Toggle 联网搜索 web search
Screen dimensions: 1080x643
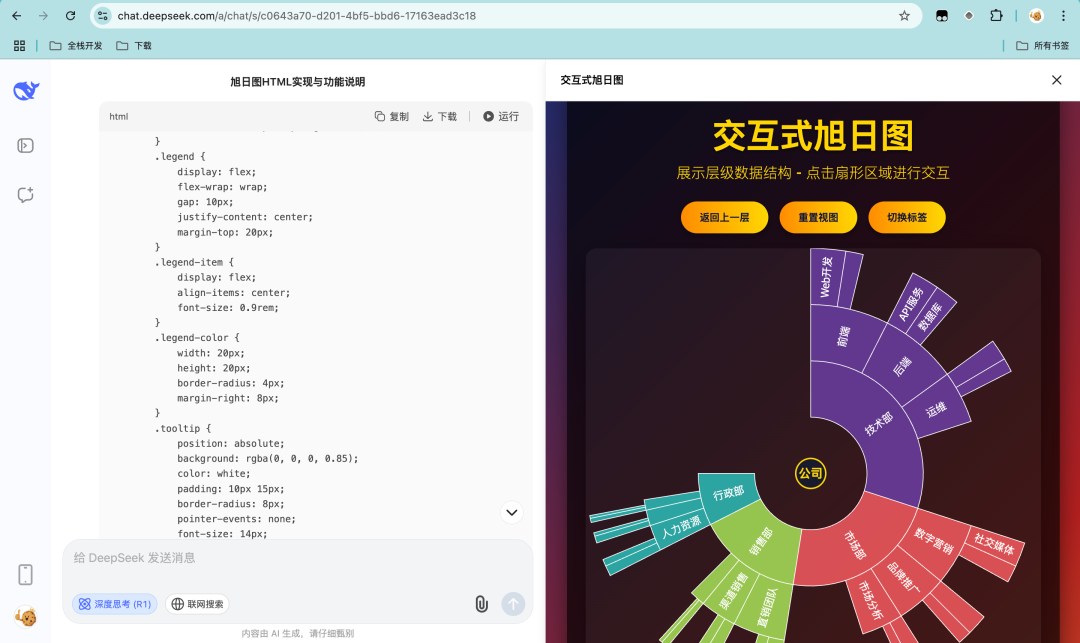pyautogui.click(x=198, y=604)
